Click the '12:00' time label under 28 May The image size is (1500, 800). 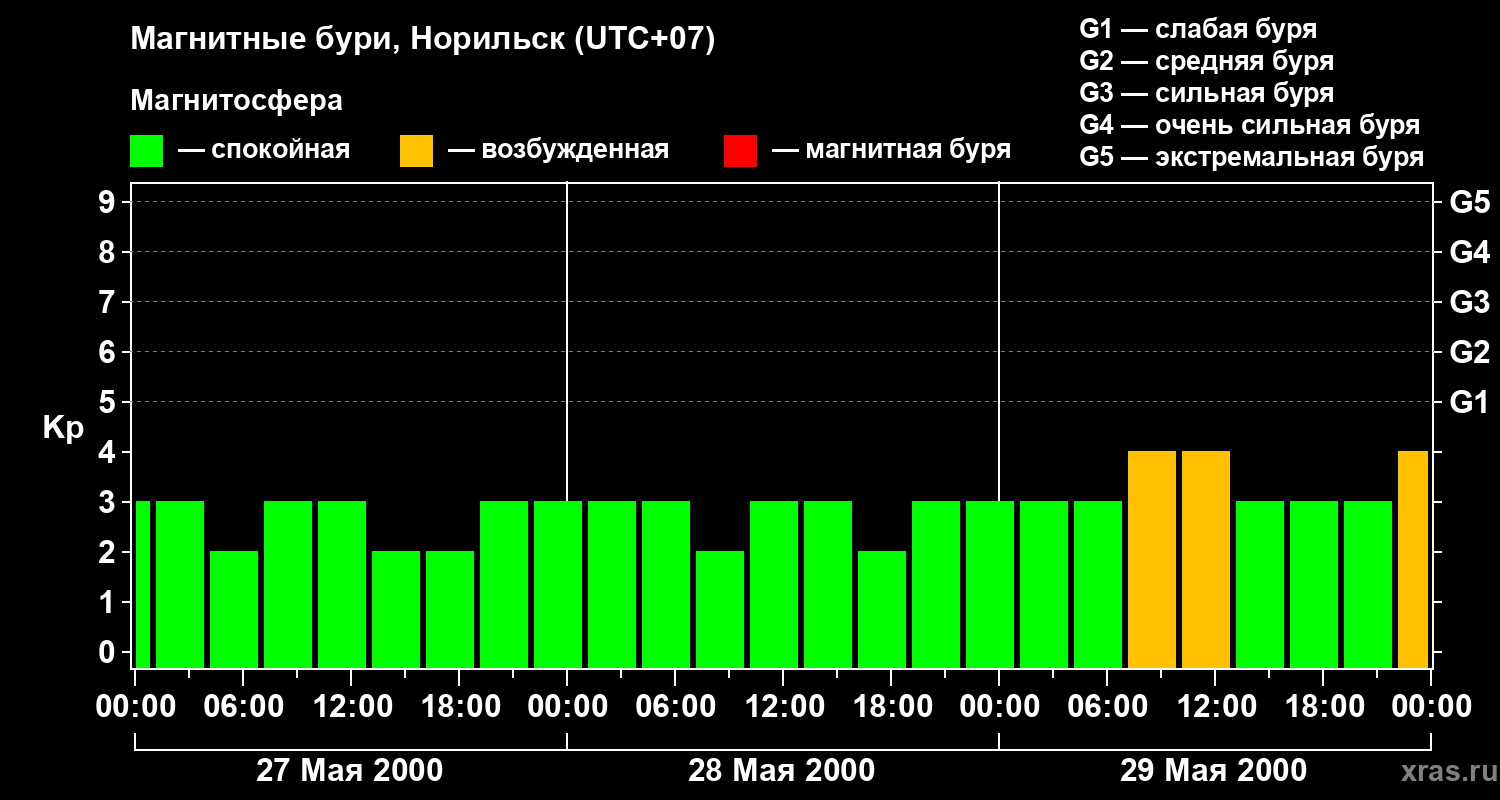point(783,707)
